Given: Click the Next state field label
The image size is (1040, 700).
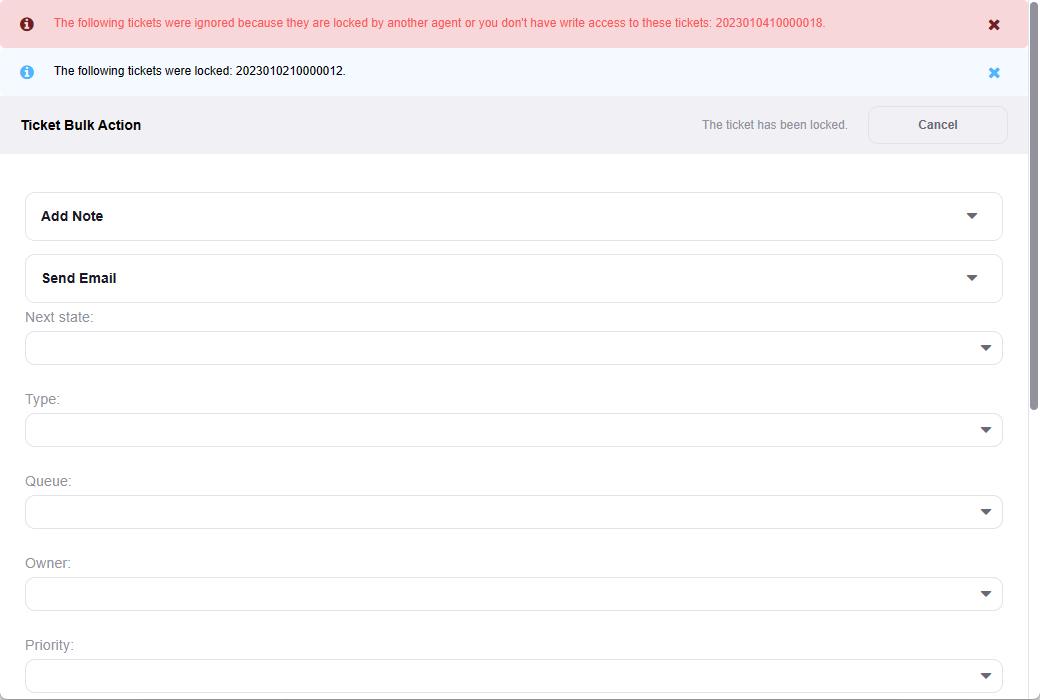Looking at the screenshot, I should [x=59, y=317].
